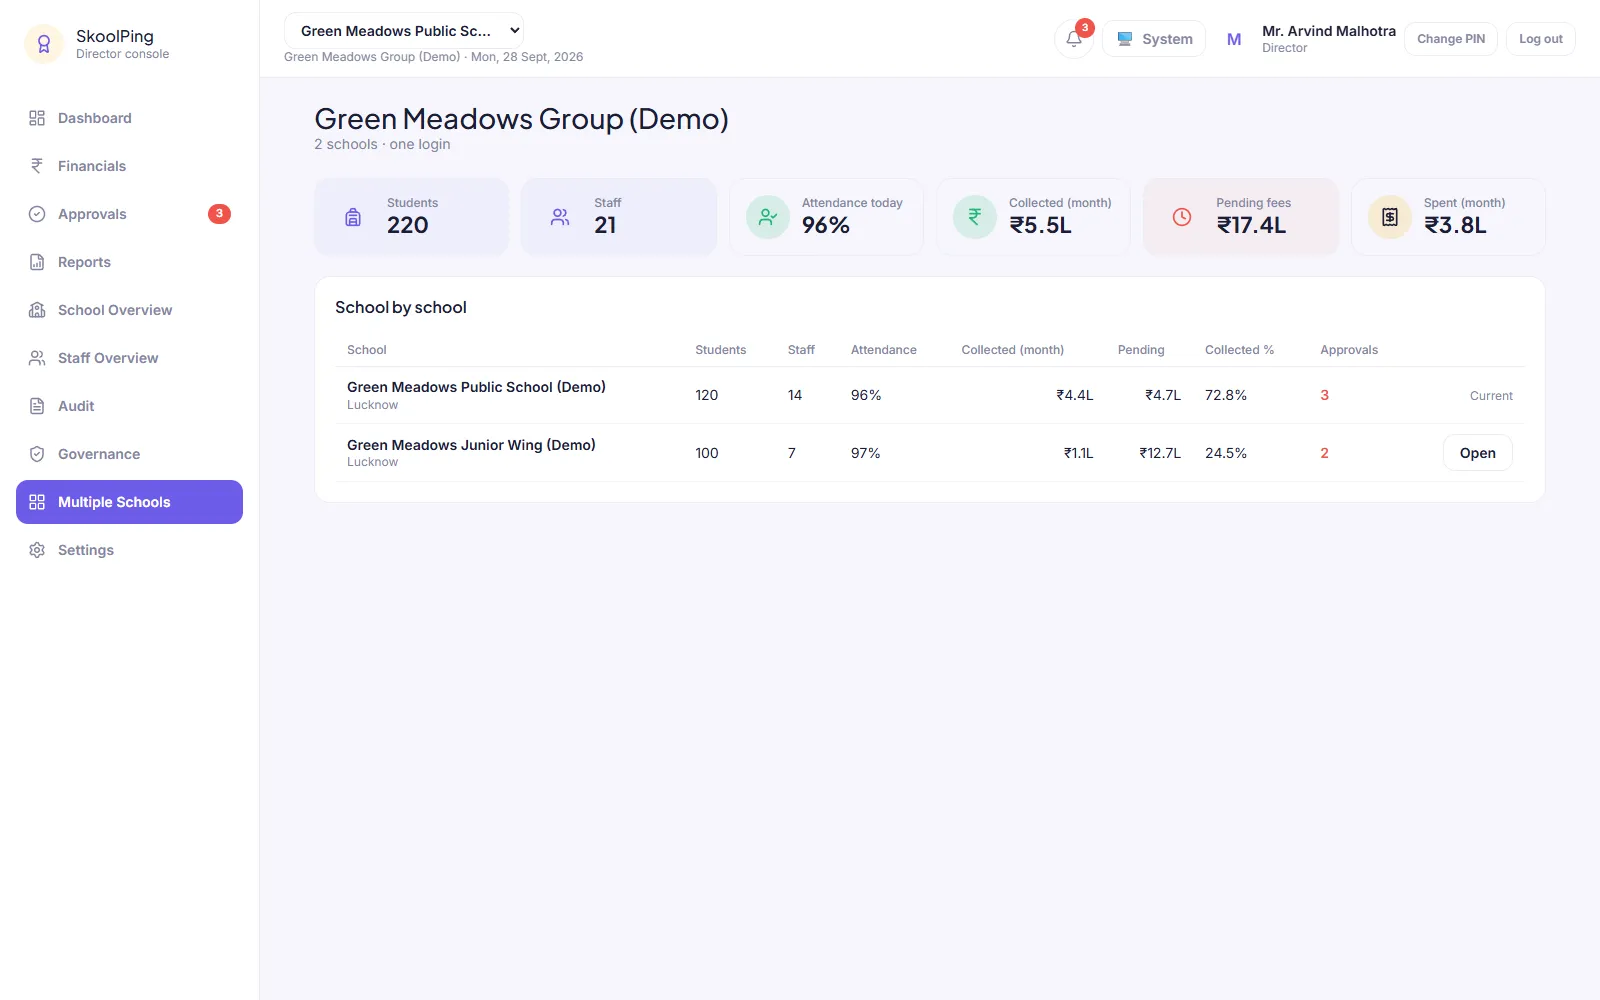The height and width of the screenshot is (1000, 1600).
Task: Click the red 3 badge beside Approvals
Action: [219, 214]
